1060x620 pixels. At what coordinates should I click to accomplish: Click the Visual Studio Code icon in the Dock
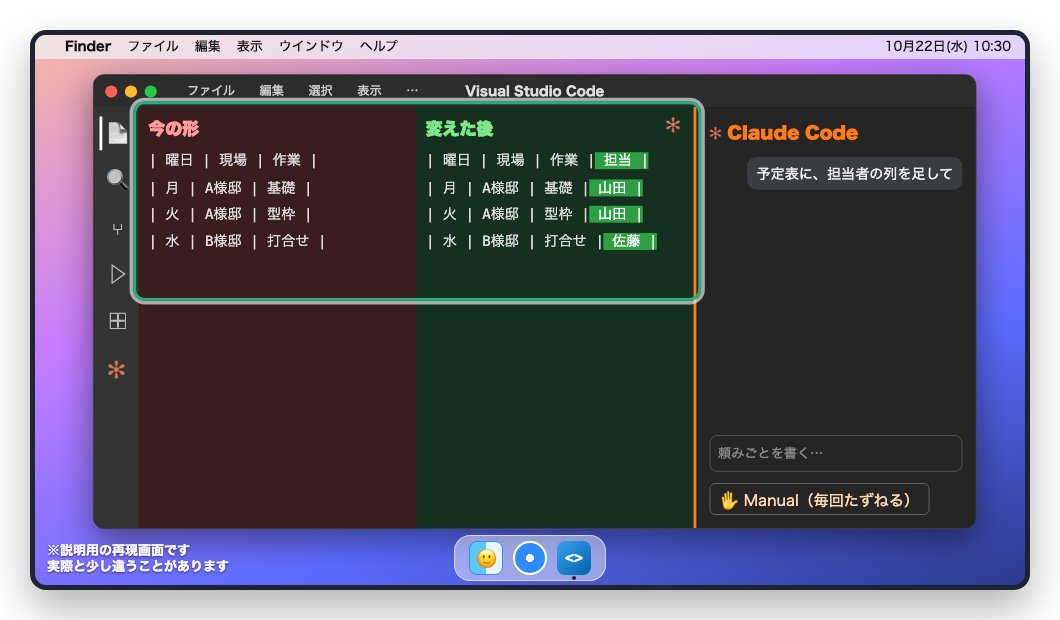pyautogui.click(x=574, y=558)
